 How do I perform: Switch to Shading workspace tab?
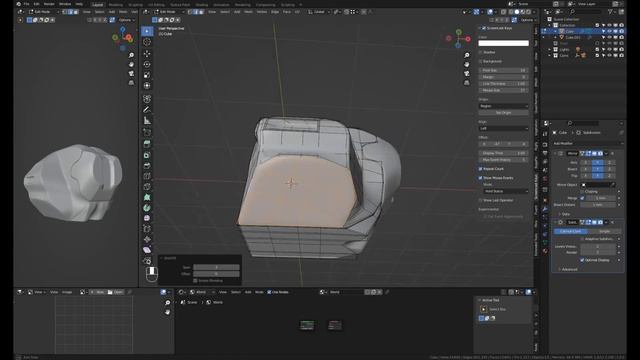pyautogui.click(x=202, y=5)
